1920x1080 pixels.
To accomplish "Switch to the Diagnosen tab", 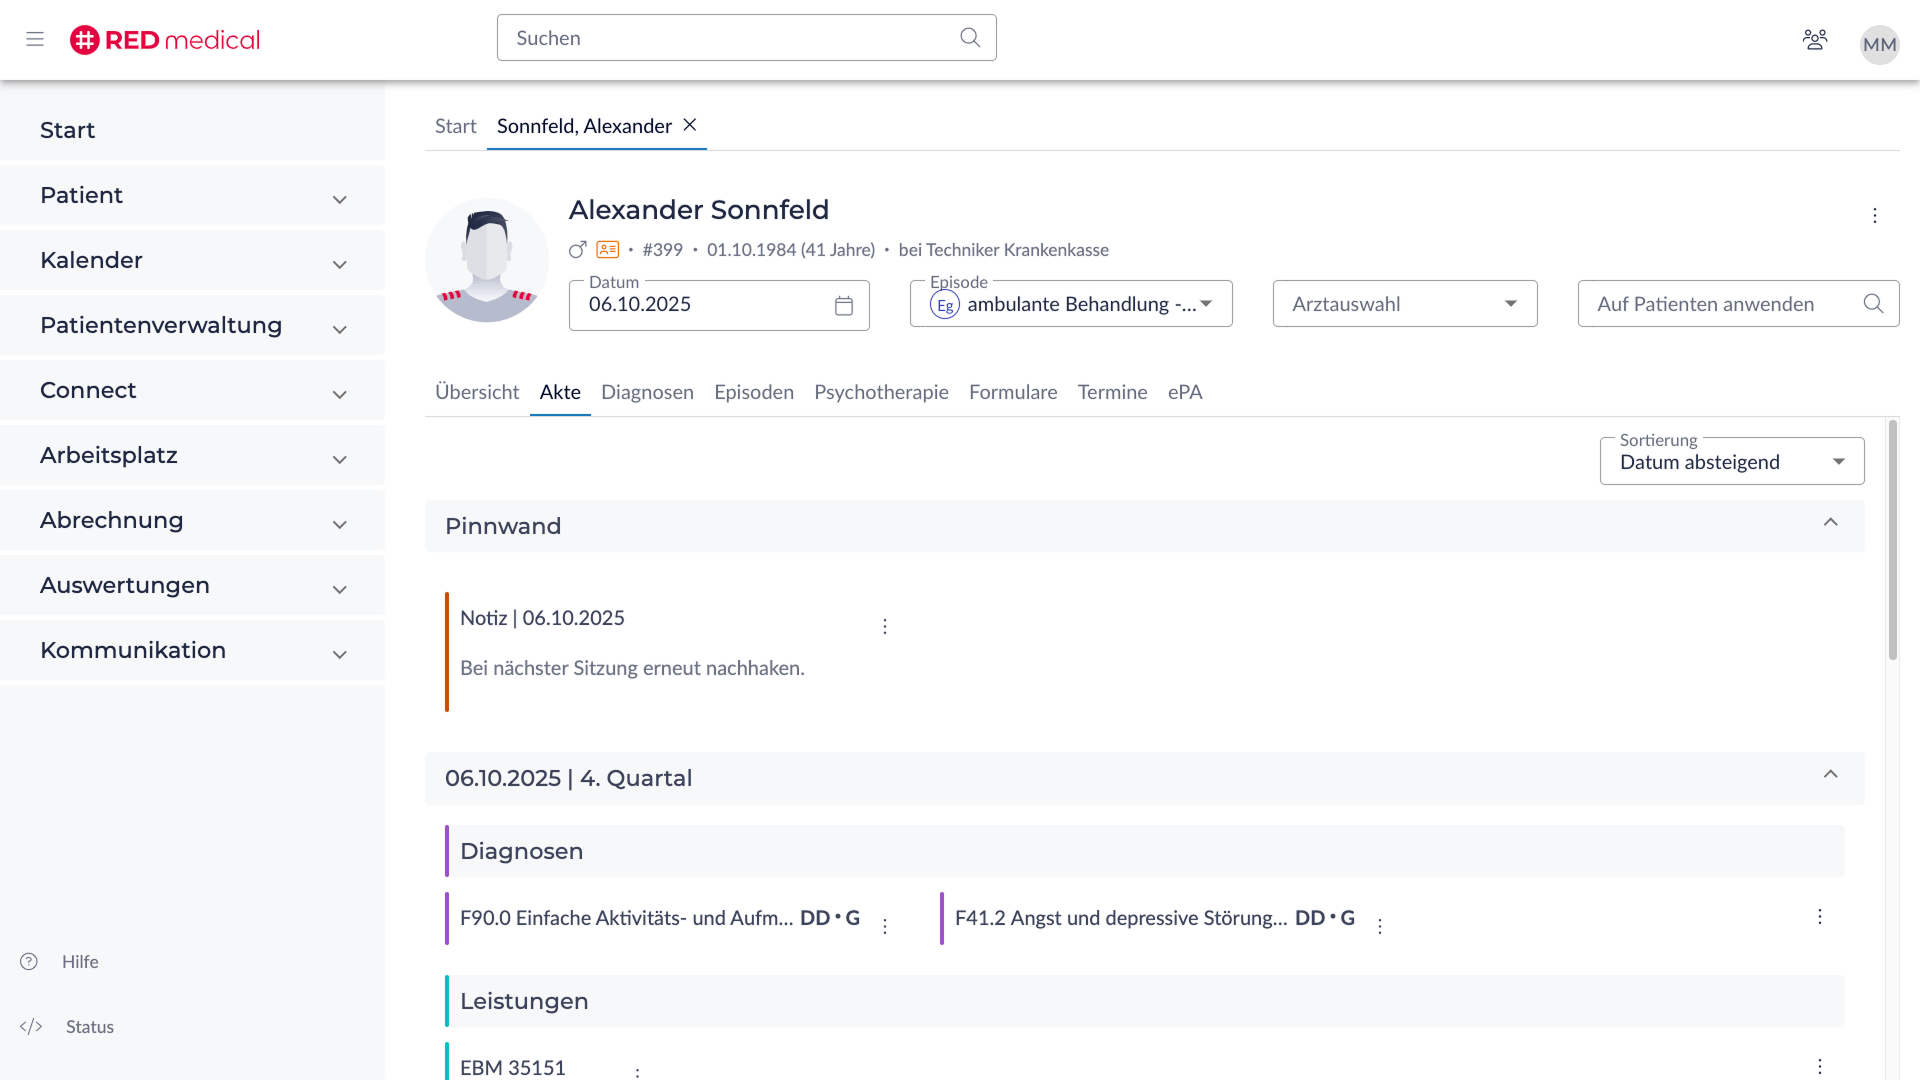I will click(x=647, y=392).
